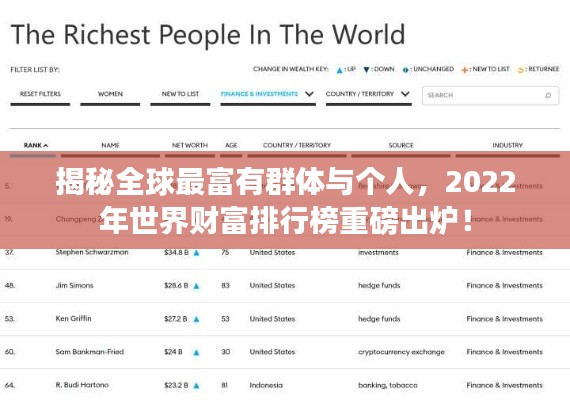The image size is (570, 400).
Task: Click hedge funds in Ken Griffin's row
Action: (379, 319)
